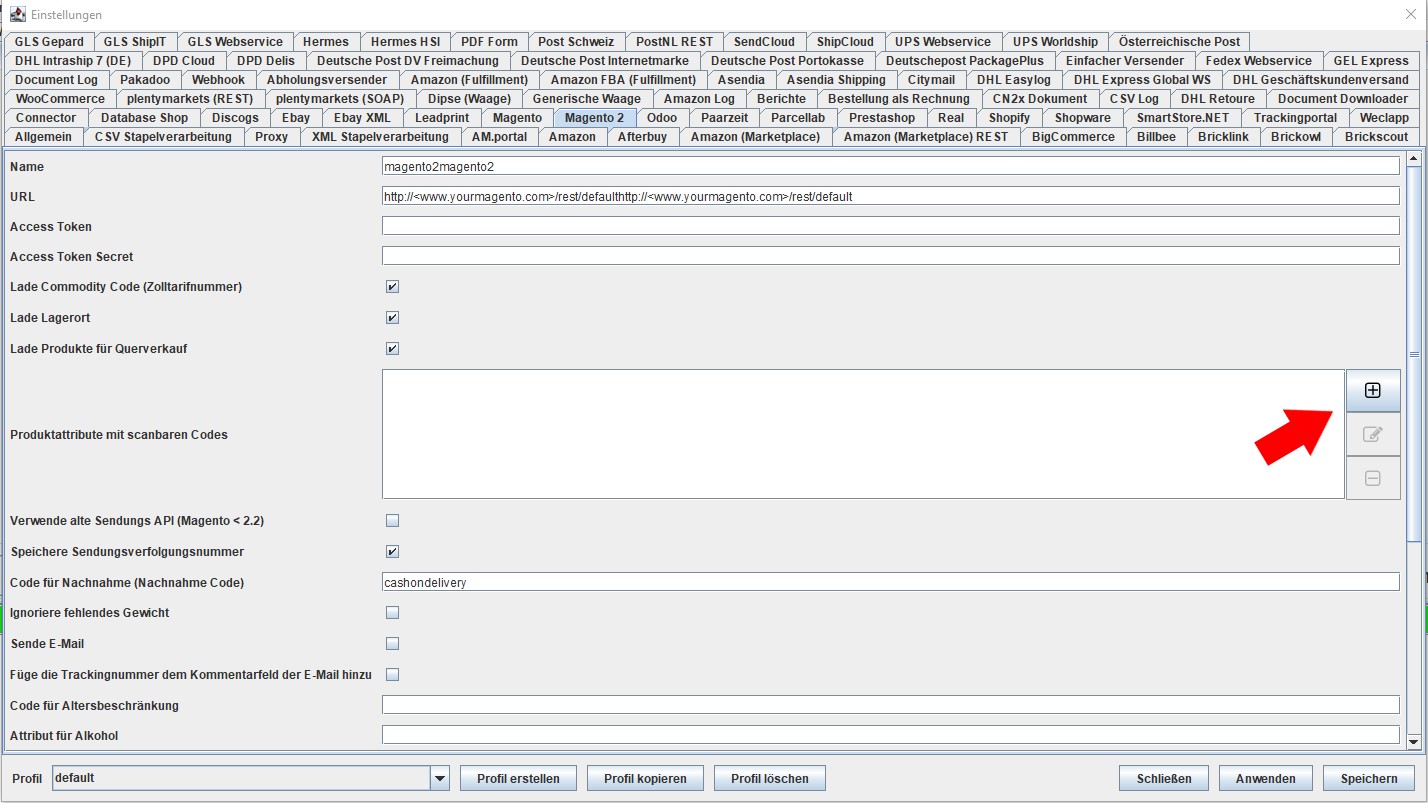Click the Produktattribute mit scanbaren Codes list box
Image resolution: width=1428 pixels, height=803 pixels.
click(863, 434)
